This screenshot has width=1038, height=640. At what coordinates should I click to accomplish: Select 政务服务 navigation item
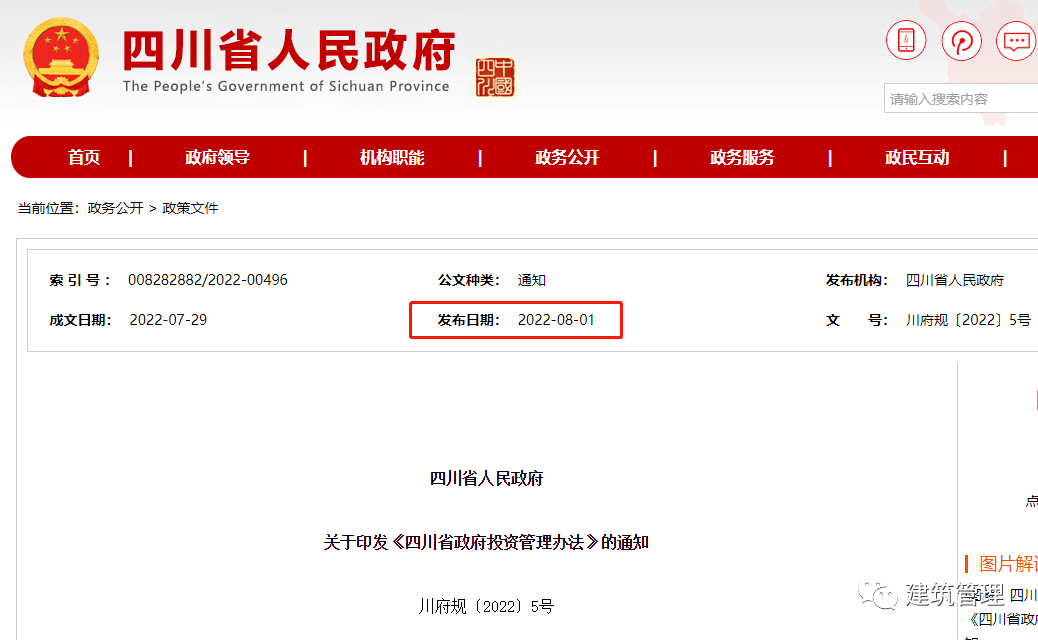click(x=742, y=158)
